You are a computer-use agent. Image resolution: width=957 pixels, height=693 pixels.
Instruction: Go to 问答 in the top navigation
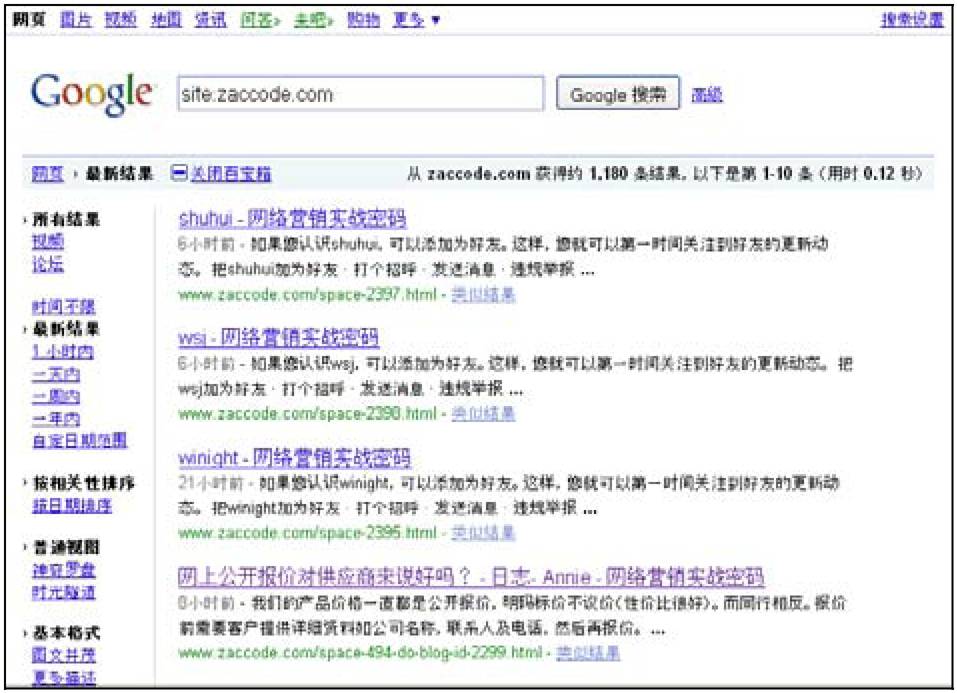260,20
